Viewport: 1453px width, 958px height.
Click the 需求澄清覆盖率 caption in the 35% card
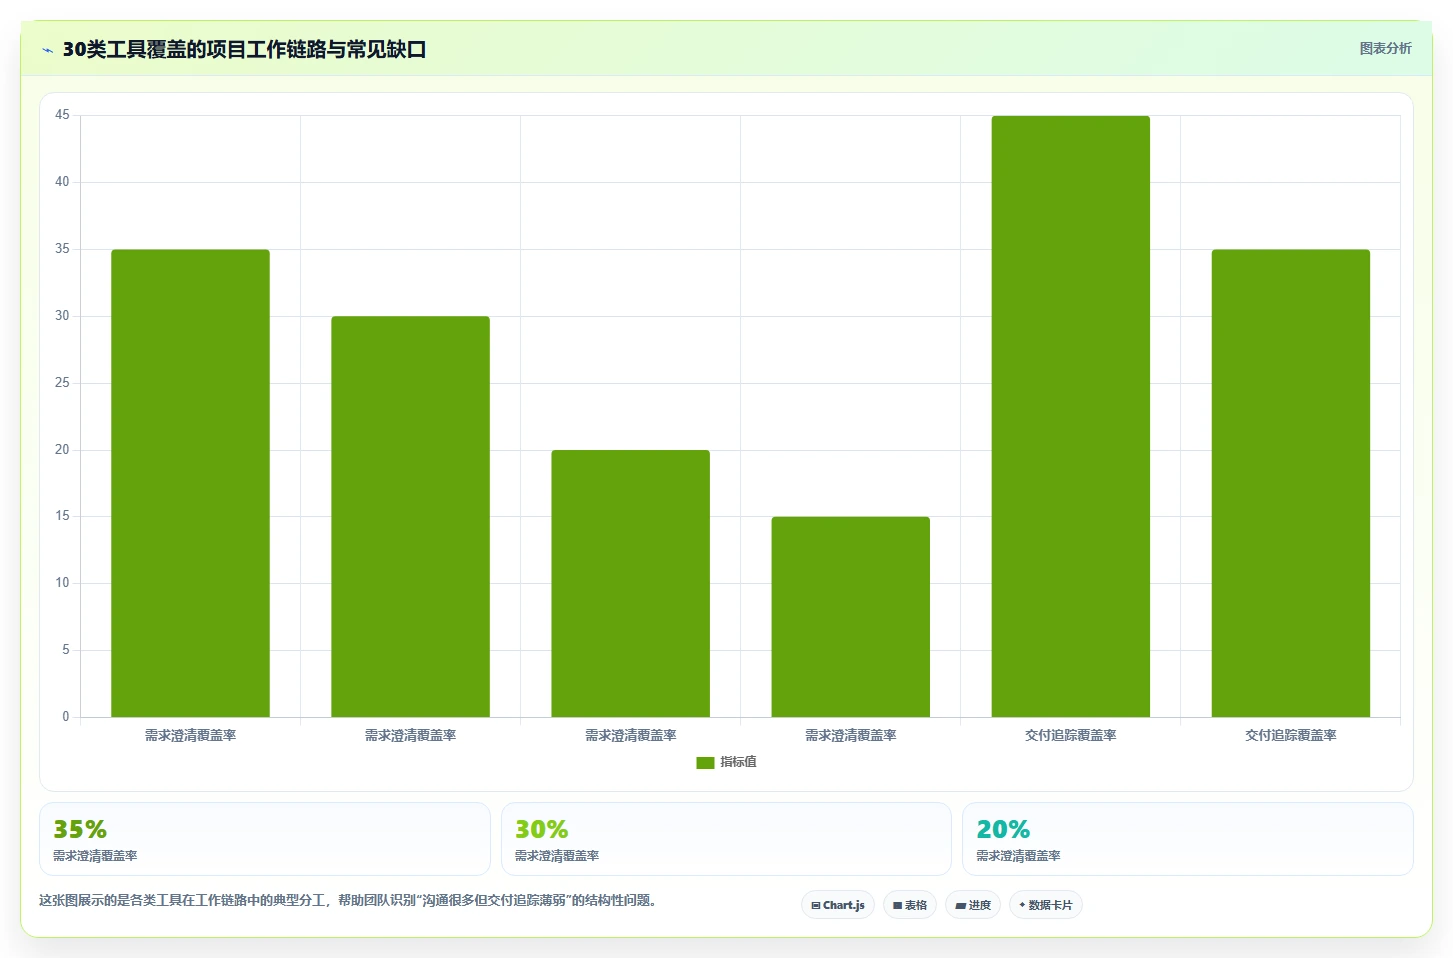coord(95,856)
